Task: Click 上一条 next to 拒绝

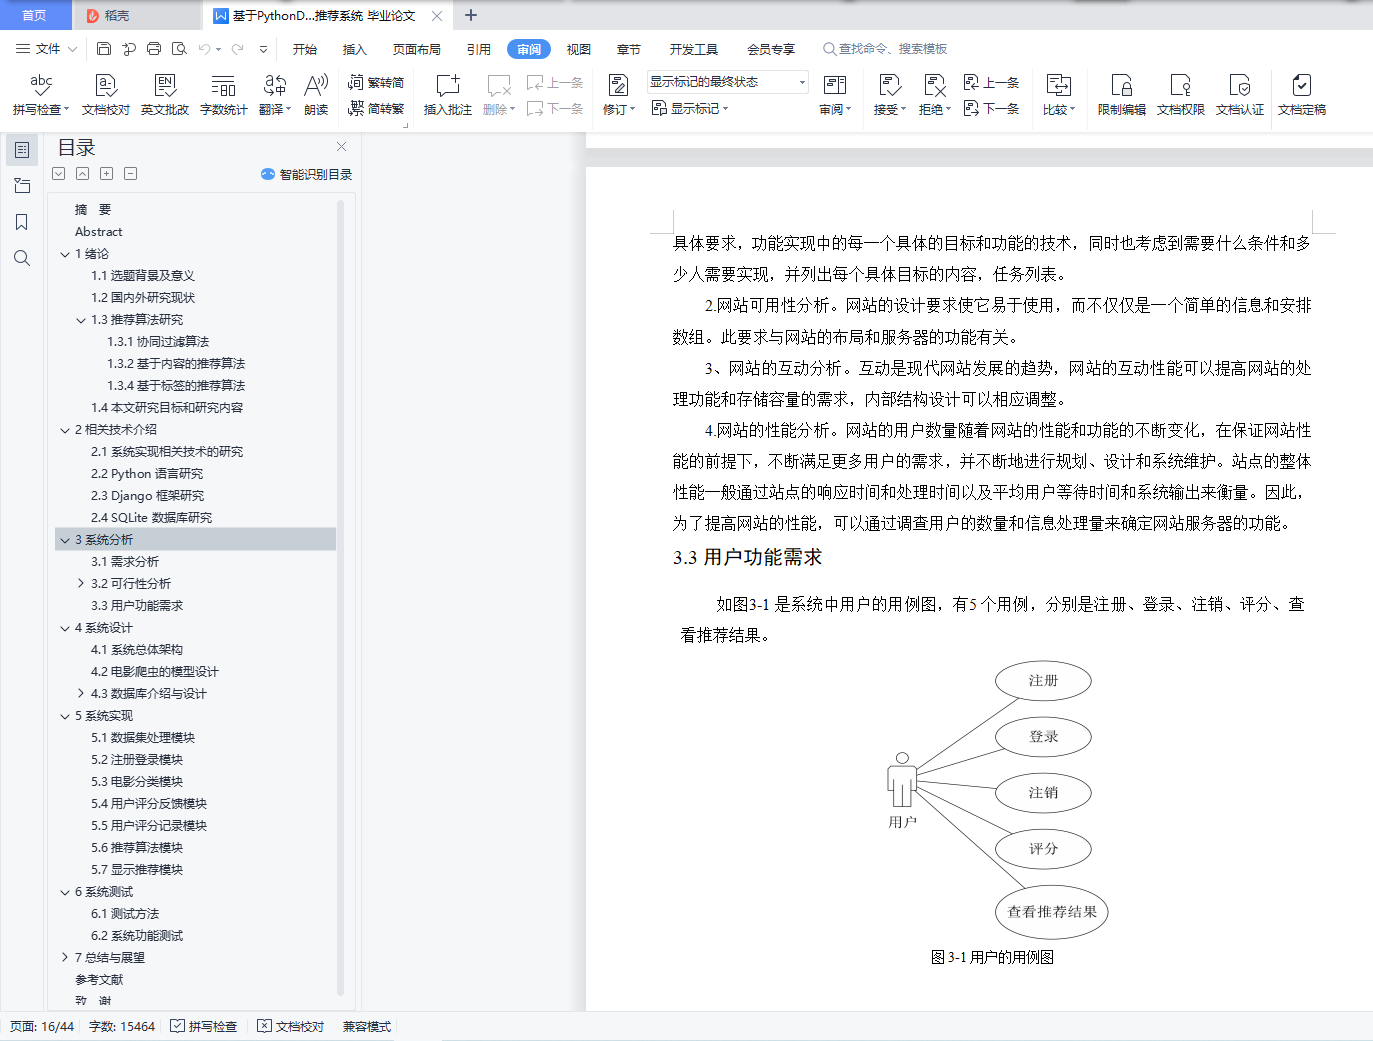Action: (991, 83)
